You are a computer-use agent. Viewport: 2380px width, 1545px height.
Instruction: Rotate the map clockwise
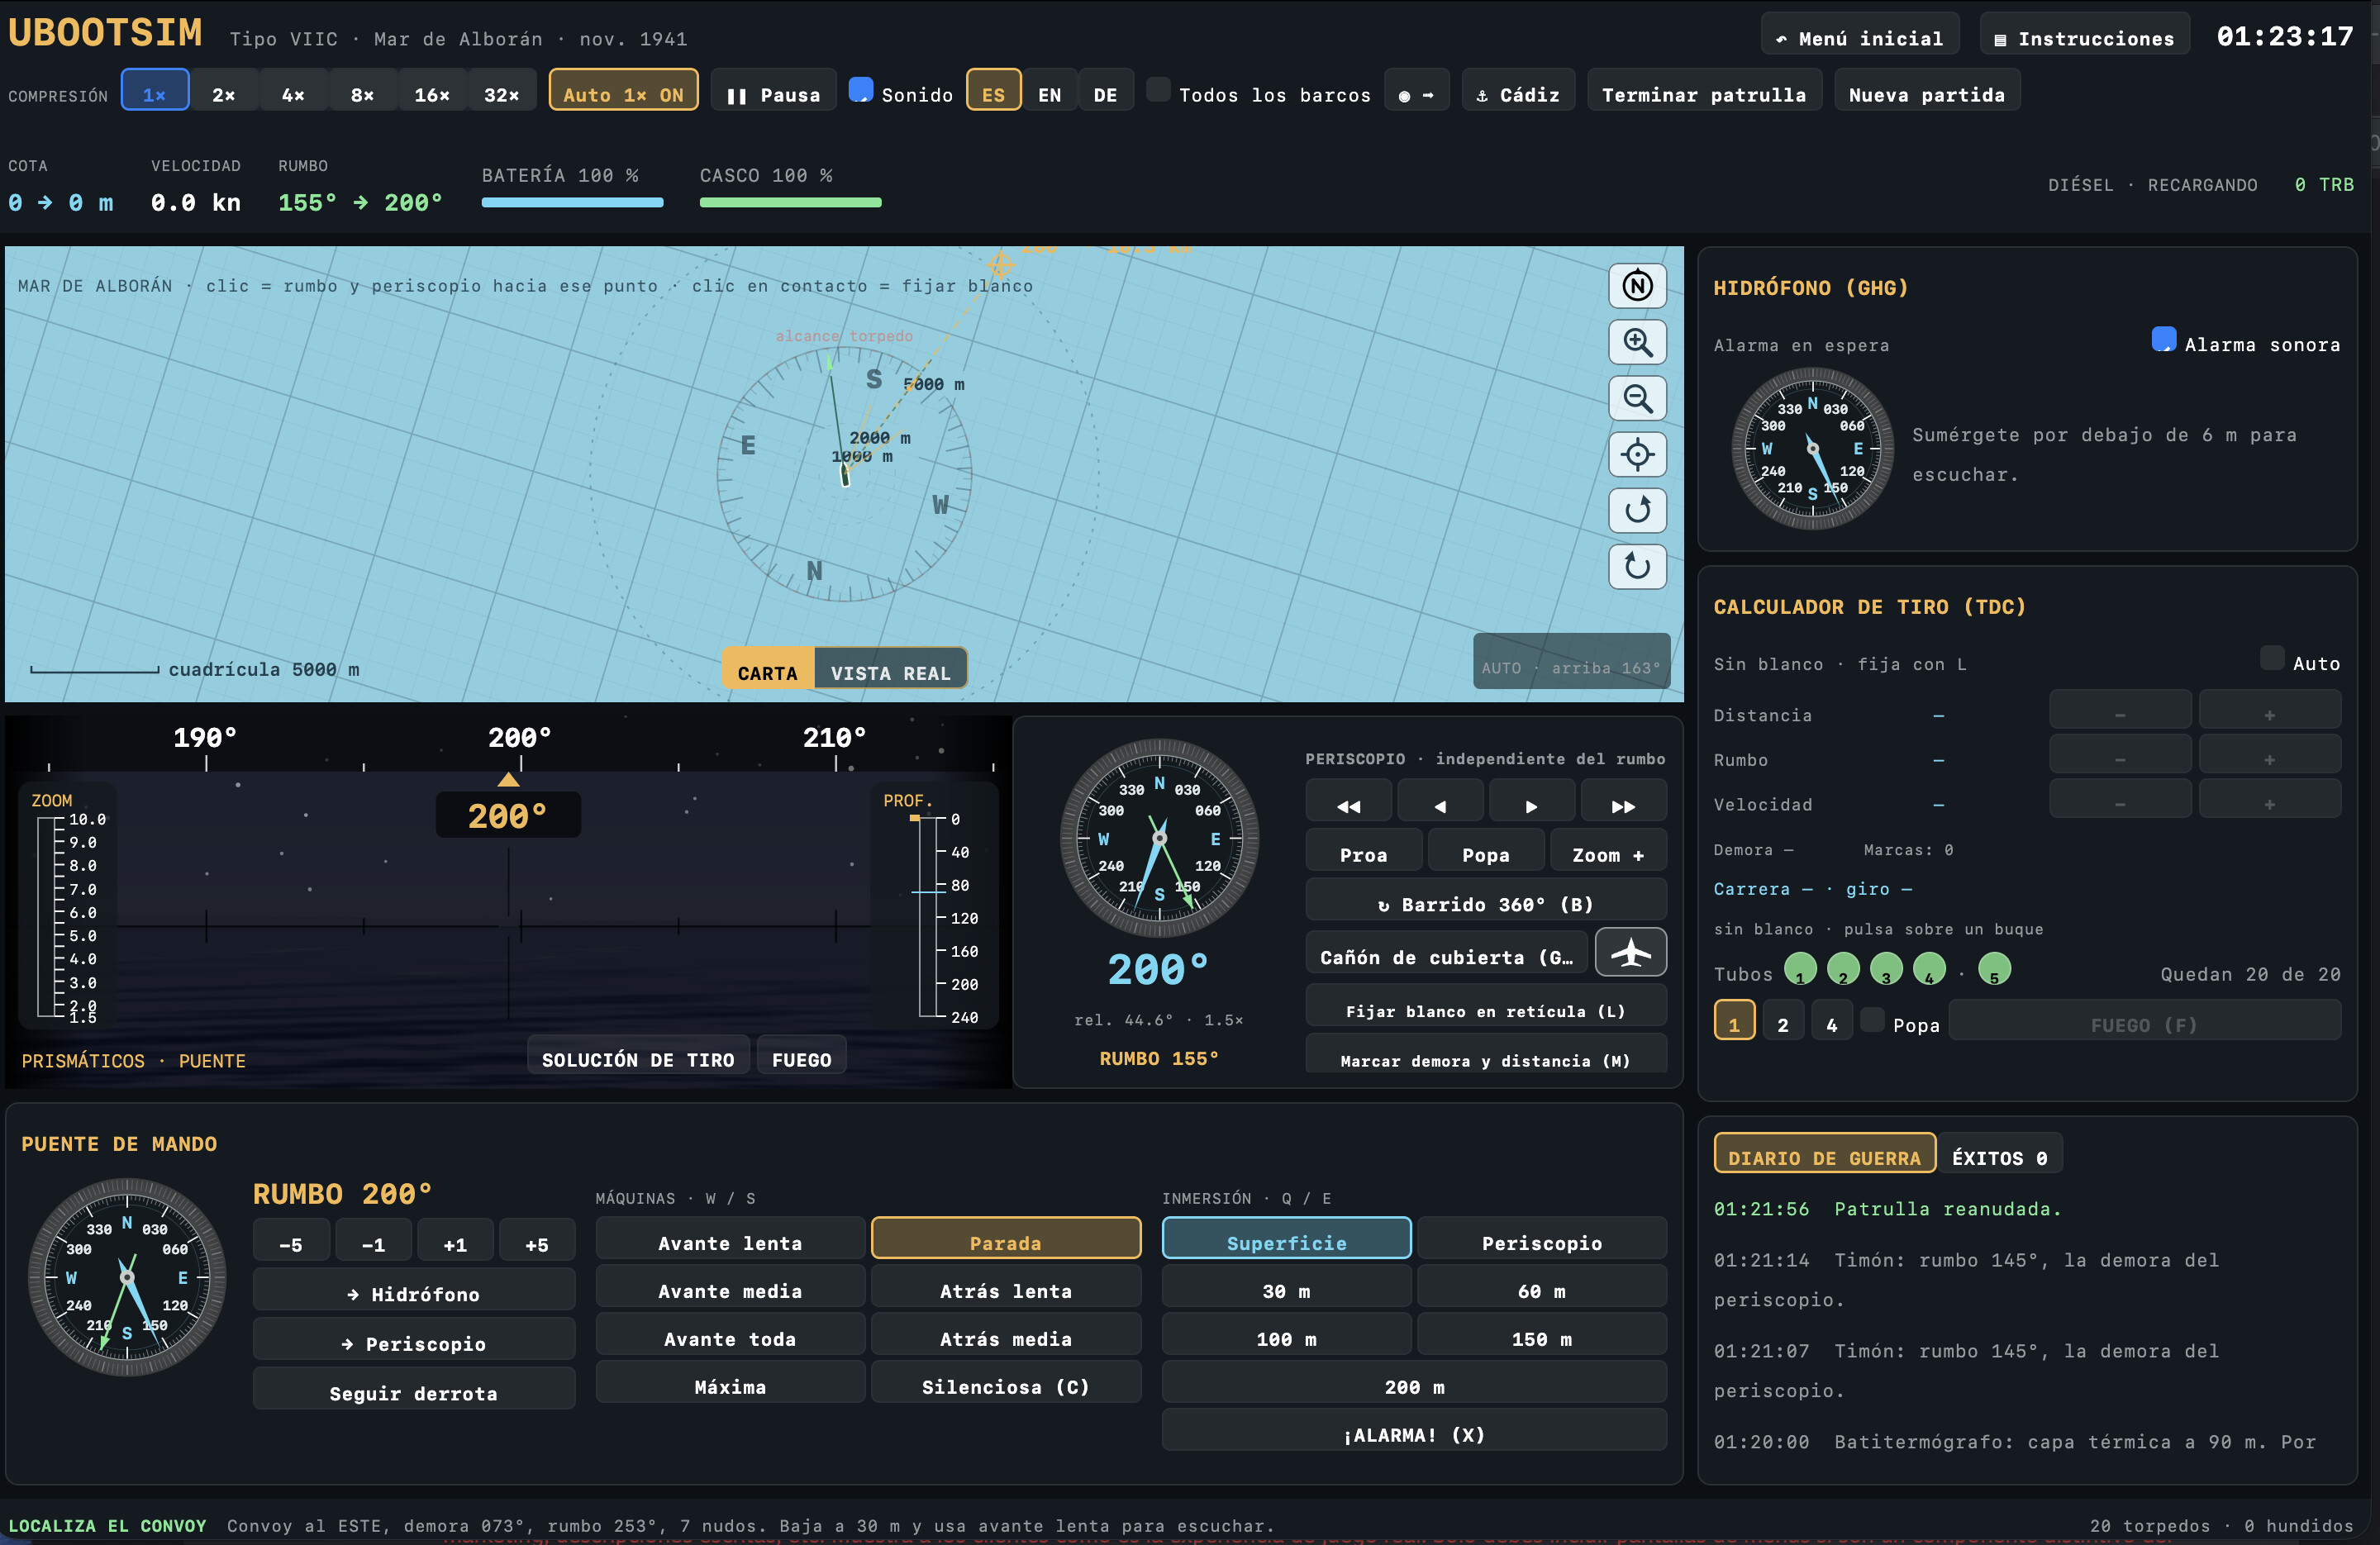click(1637, 566)
